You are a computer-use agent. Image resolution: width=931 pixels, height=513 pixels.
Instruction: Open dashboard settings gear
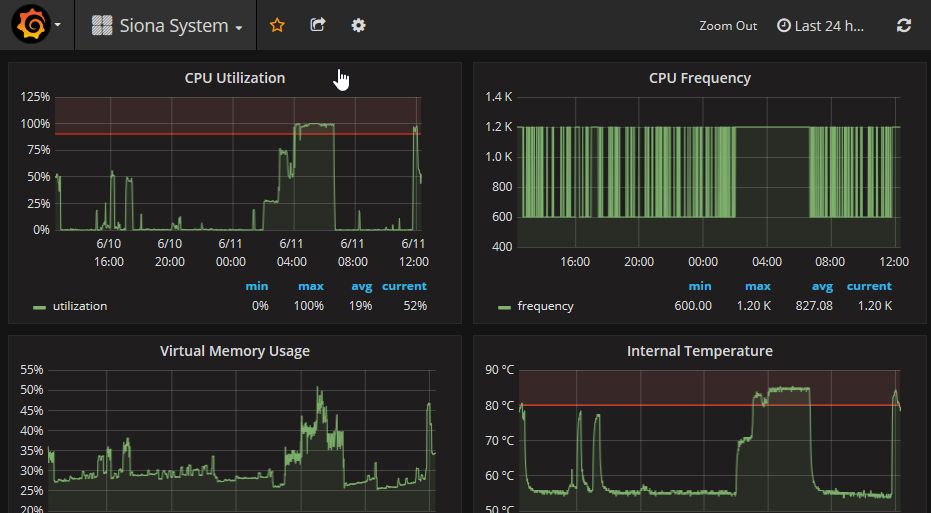359,25
